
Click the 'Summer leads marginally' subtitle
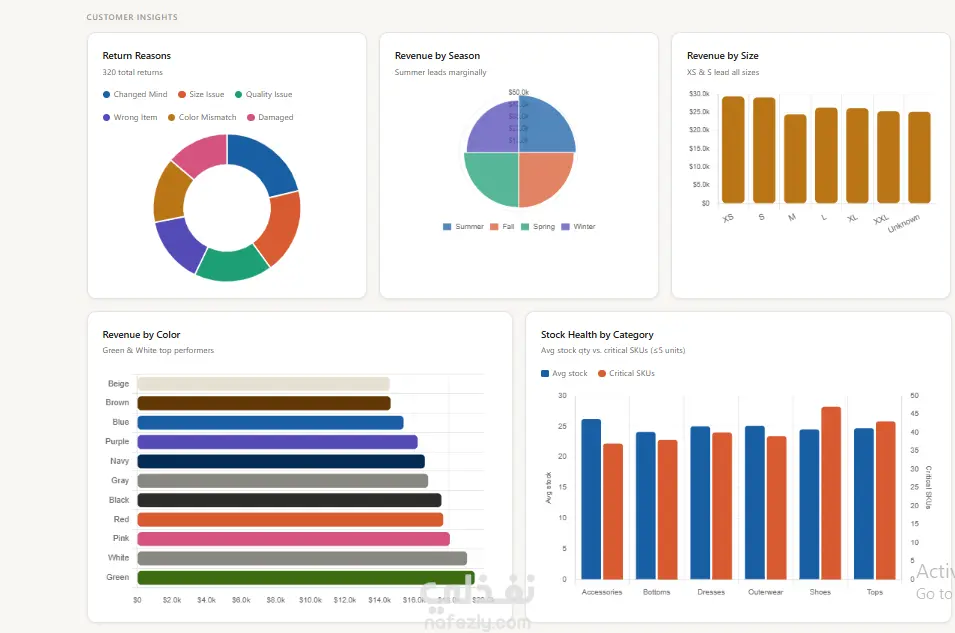point(440,72)
